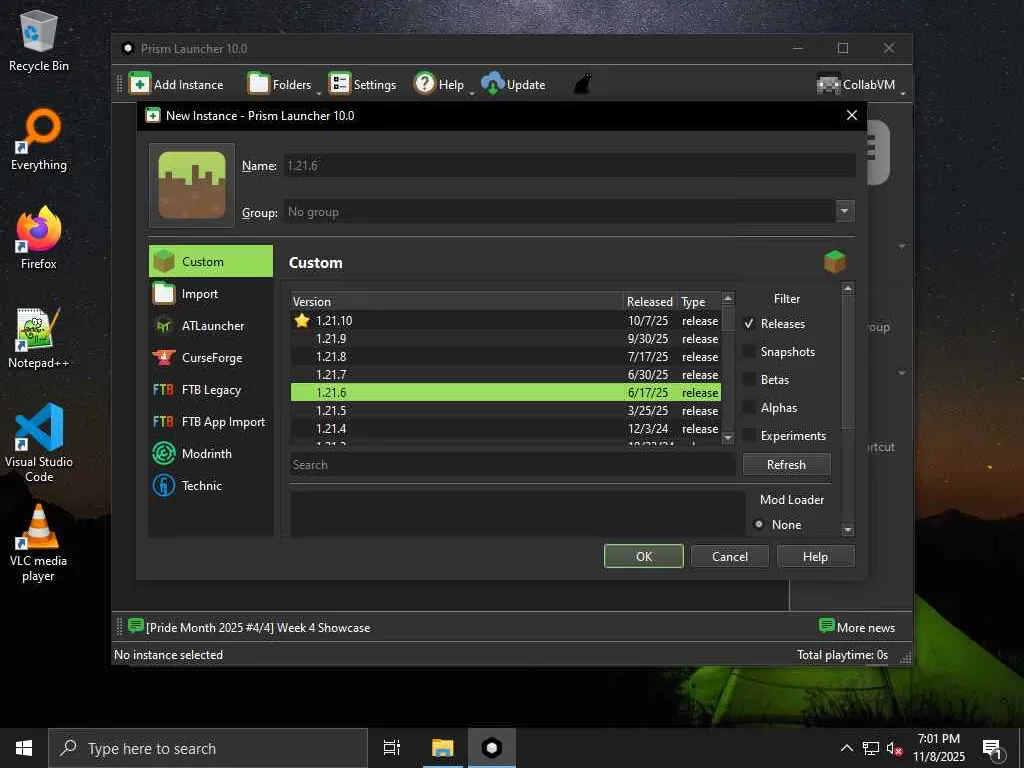Click the version Search field

tap(513, 464)
